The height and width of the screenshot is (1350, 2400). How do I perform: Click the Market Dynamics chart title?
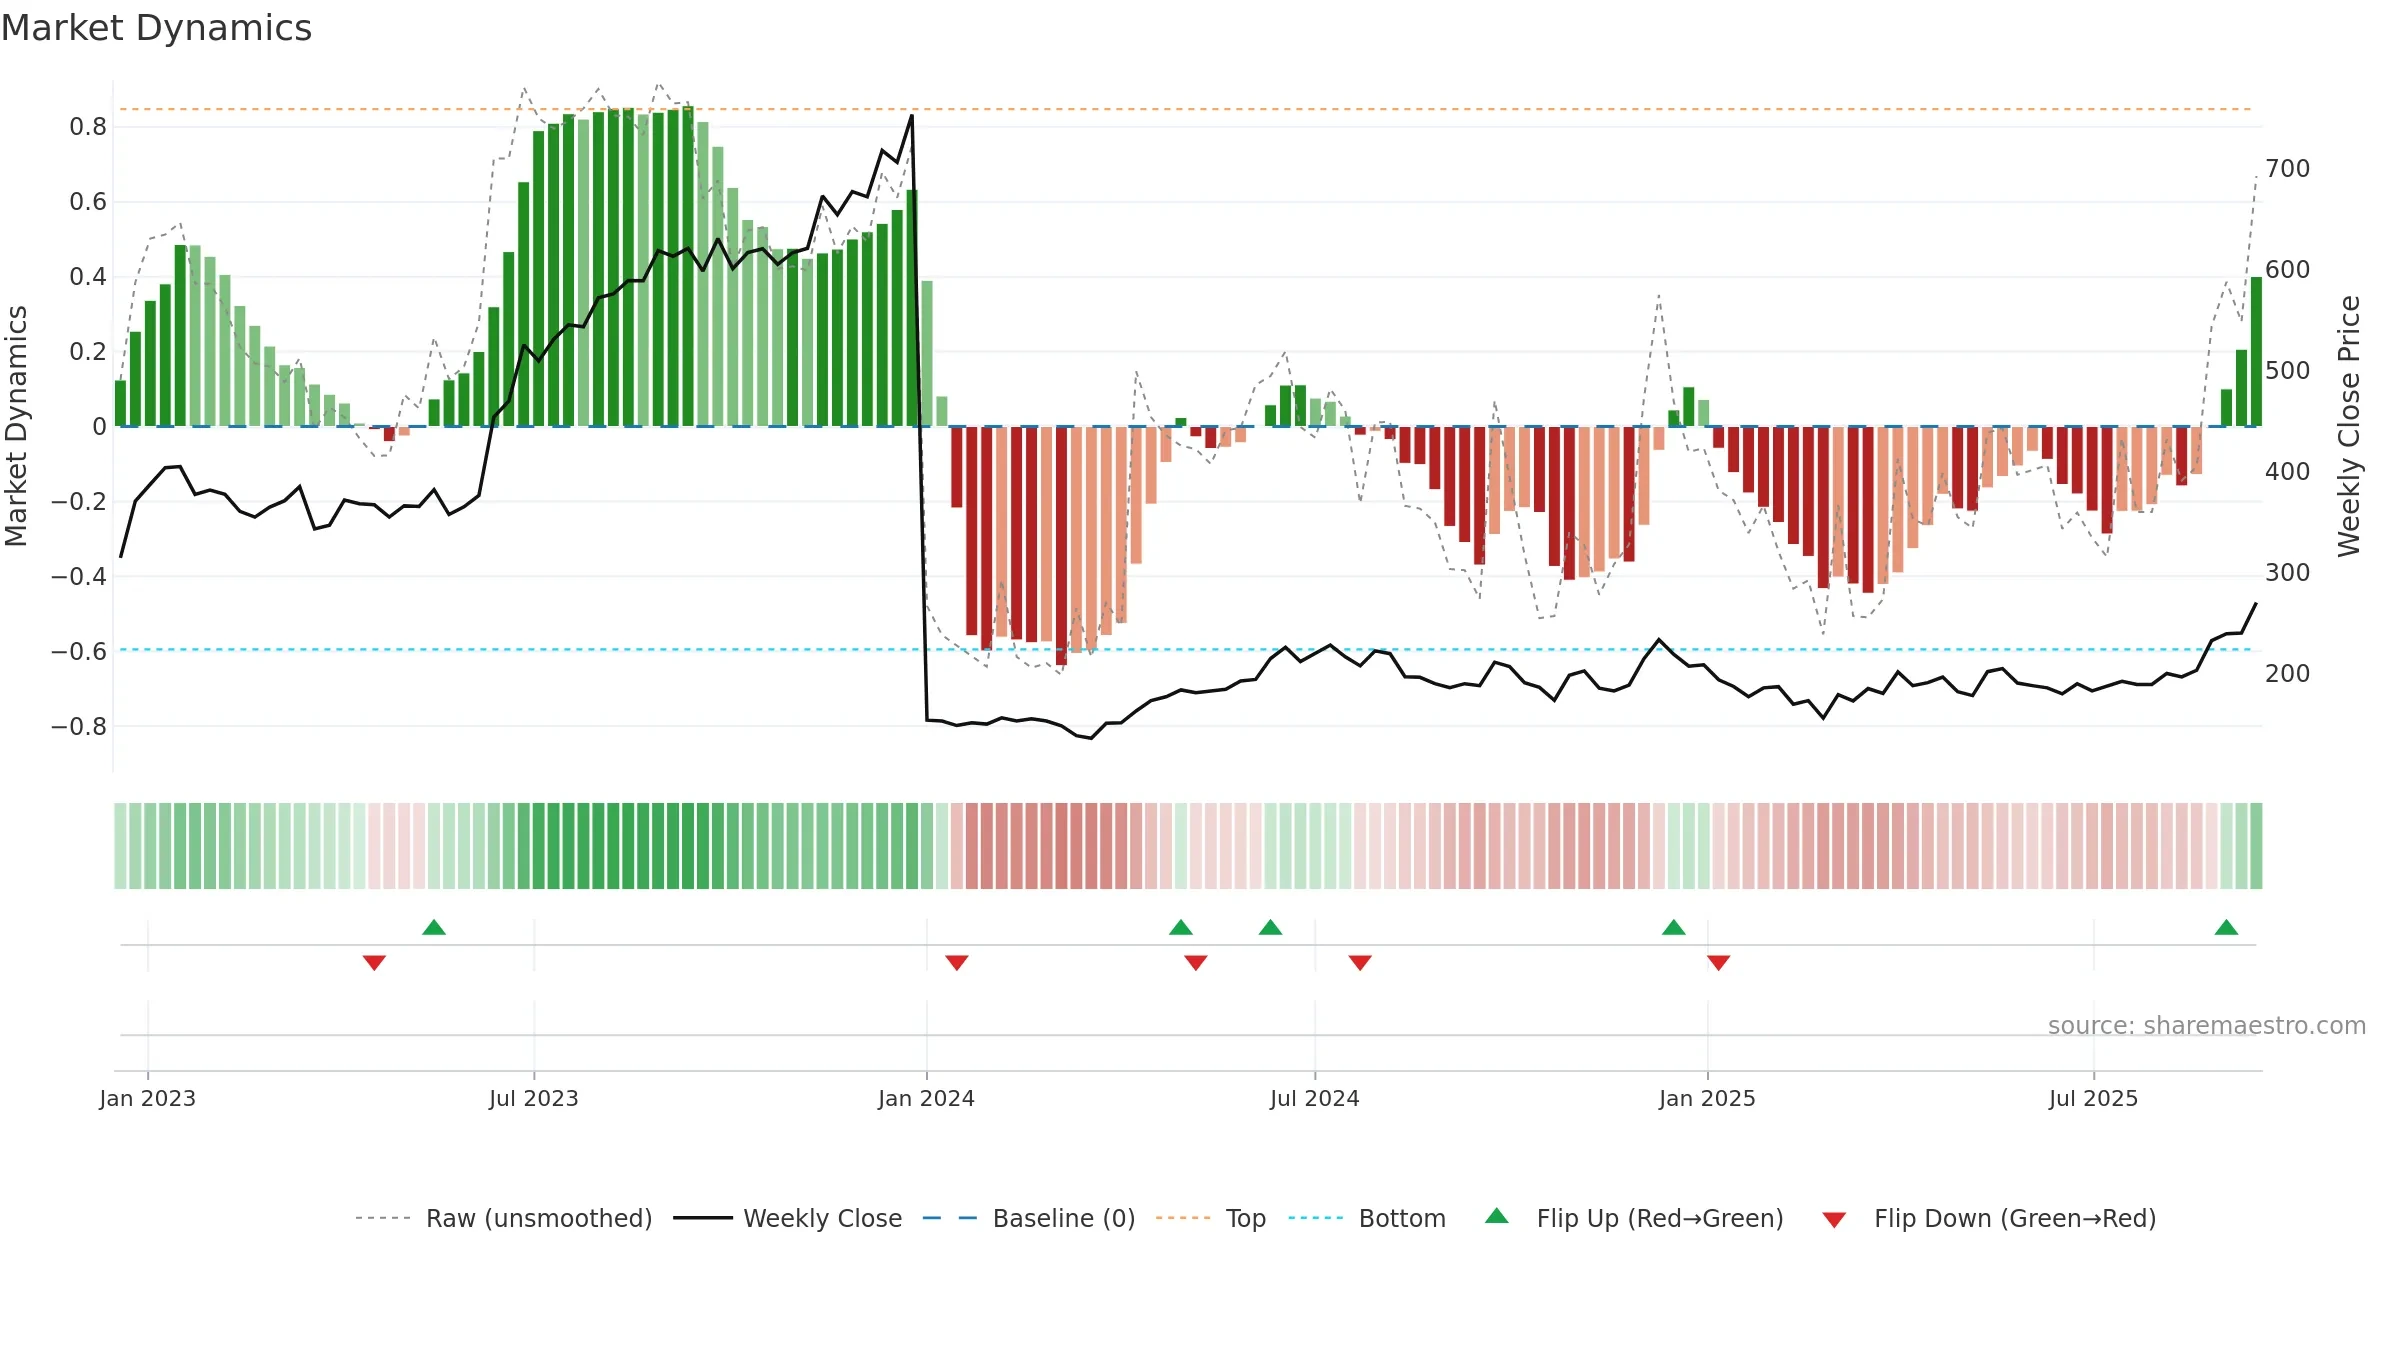[157, 28]
